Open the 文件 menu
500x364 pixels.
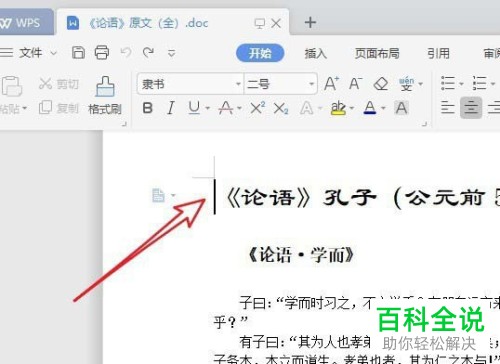tap(31, 53)
